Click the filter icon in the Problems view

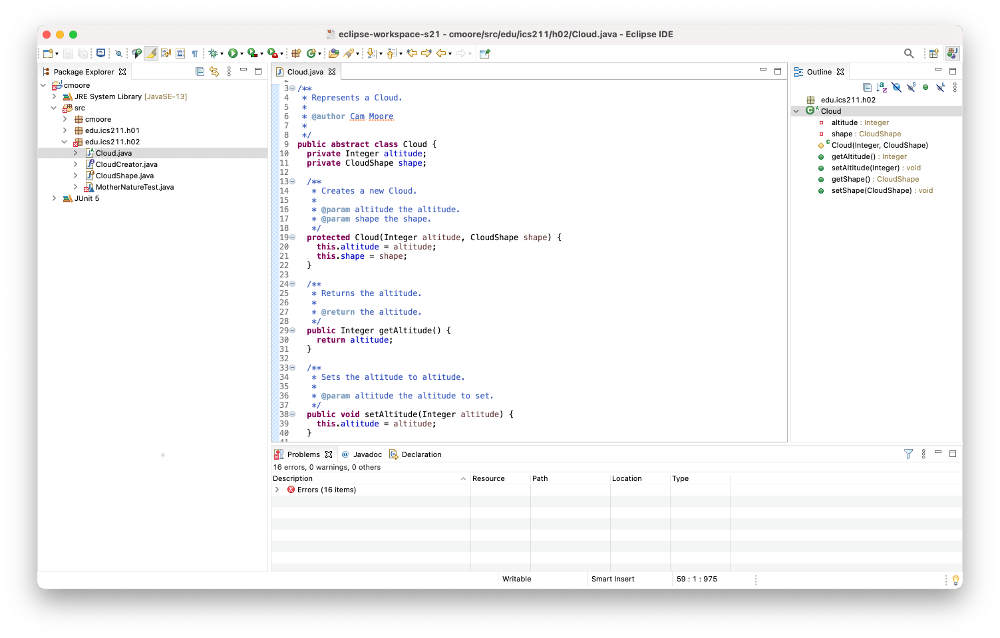pyautogui.click(x=908, y=454)
